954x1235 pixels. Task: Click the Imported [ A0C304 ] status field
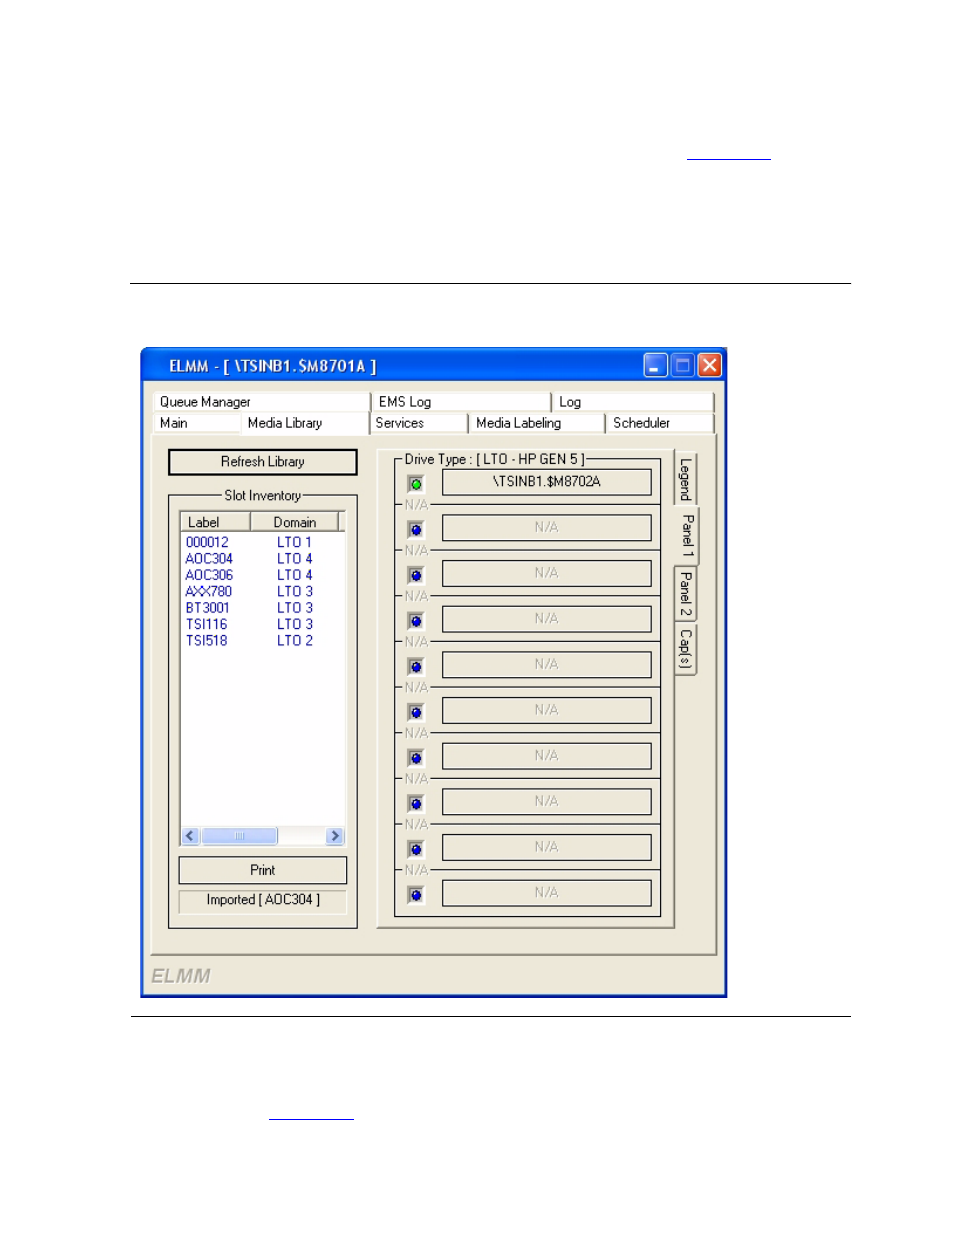[x=263, y=900]
